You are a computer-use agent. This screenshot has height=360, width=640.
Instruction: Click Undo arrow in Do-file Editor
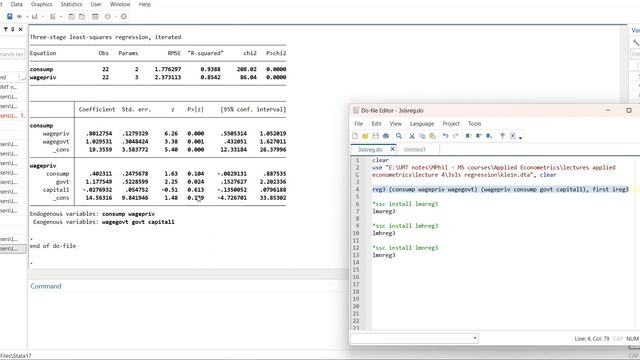[445, 136]
